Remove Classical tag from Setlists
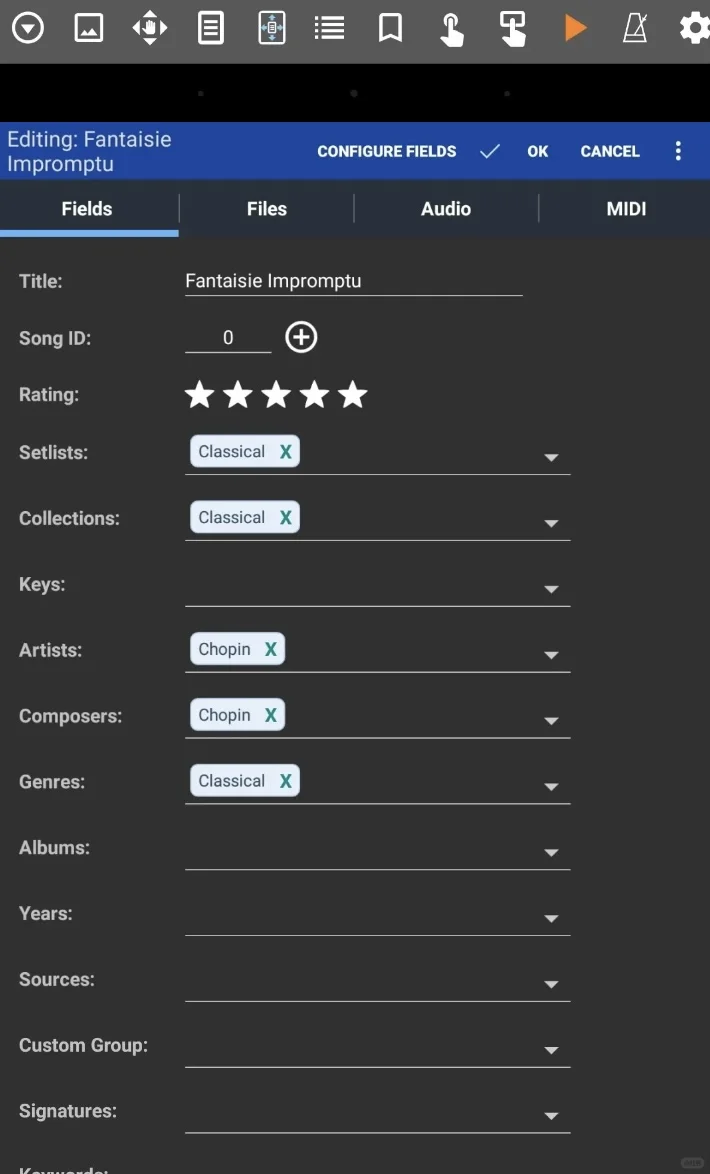710x1174 pixels. click(x=286, y=452)
